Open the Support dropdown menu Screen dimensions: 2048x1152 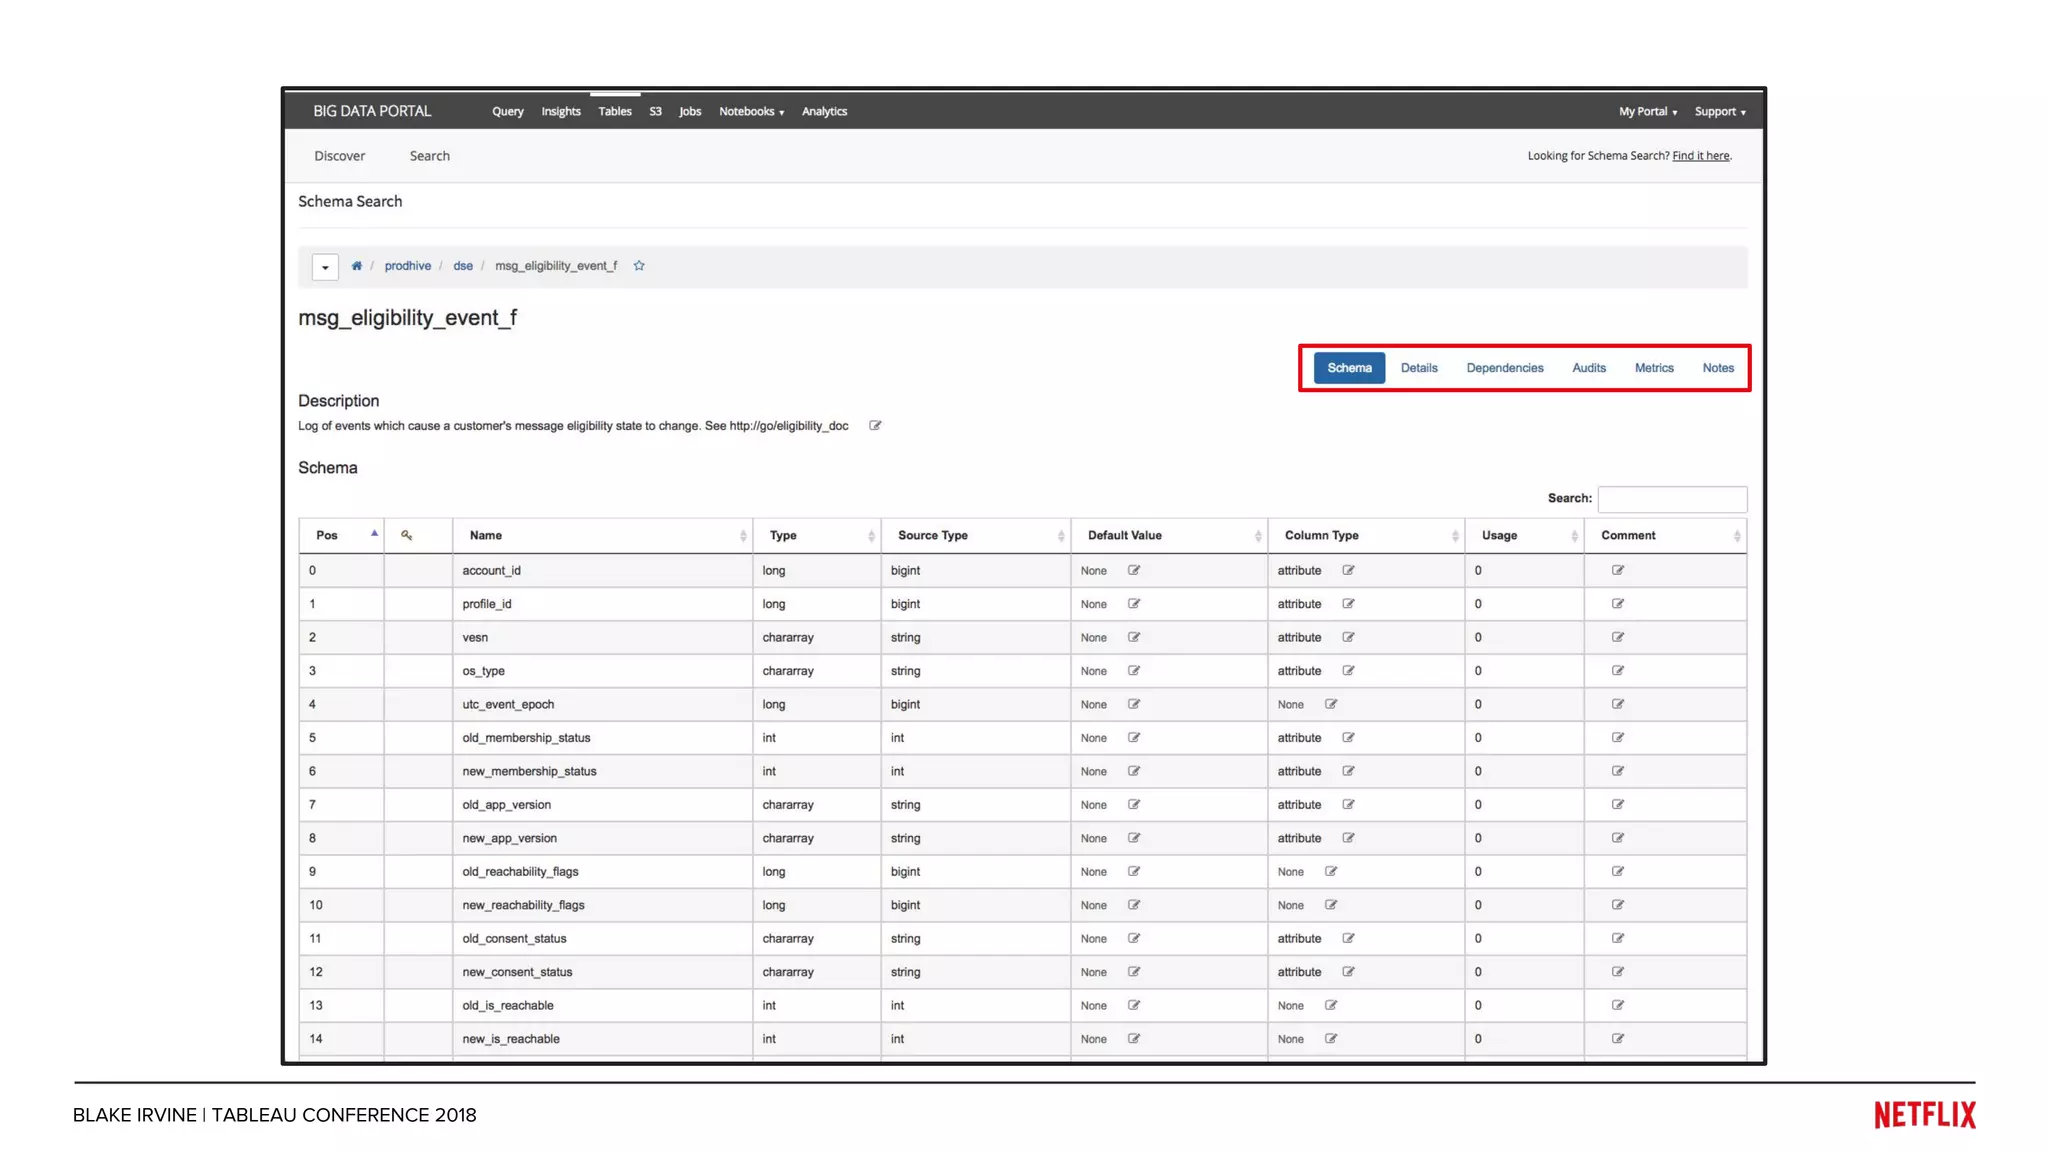tap(1719, 112)
